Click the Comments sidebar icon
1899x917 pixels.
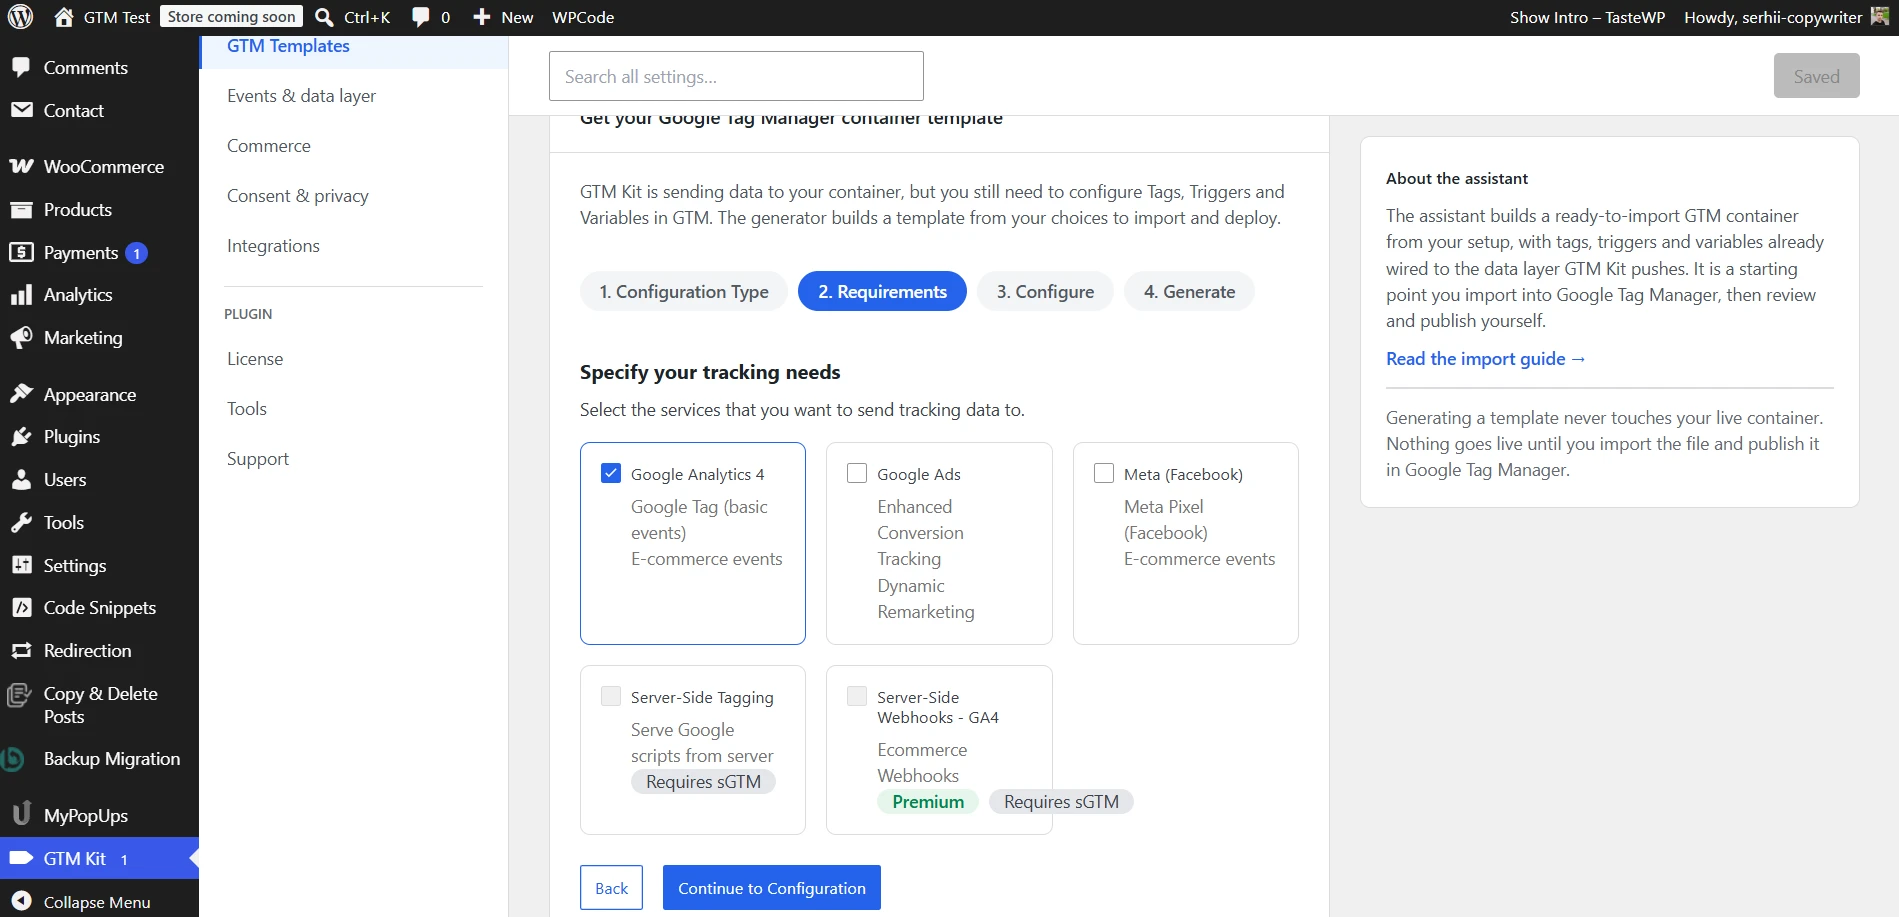(21, 67)
